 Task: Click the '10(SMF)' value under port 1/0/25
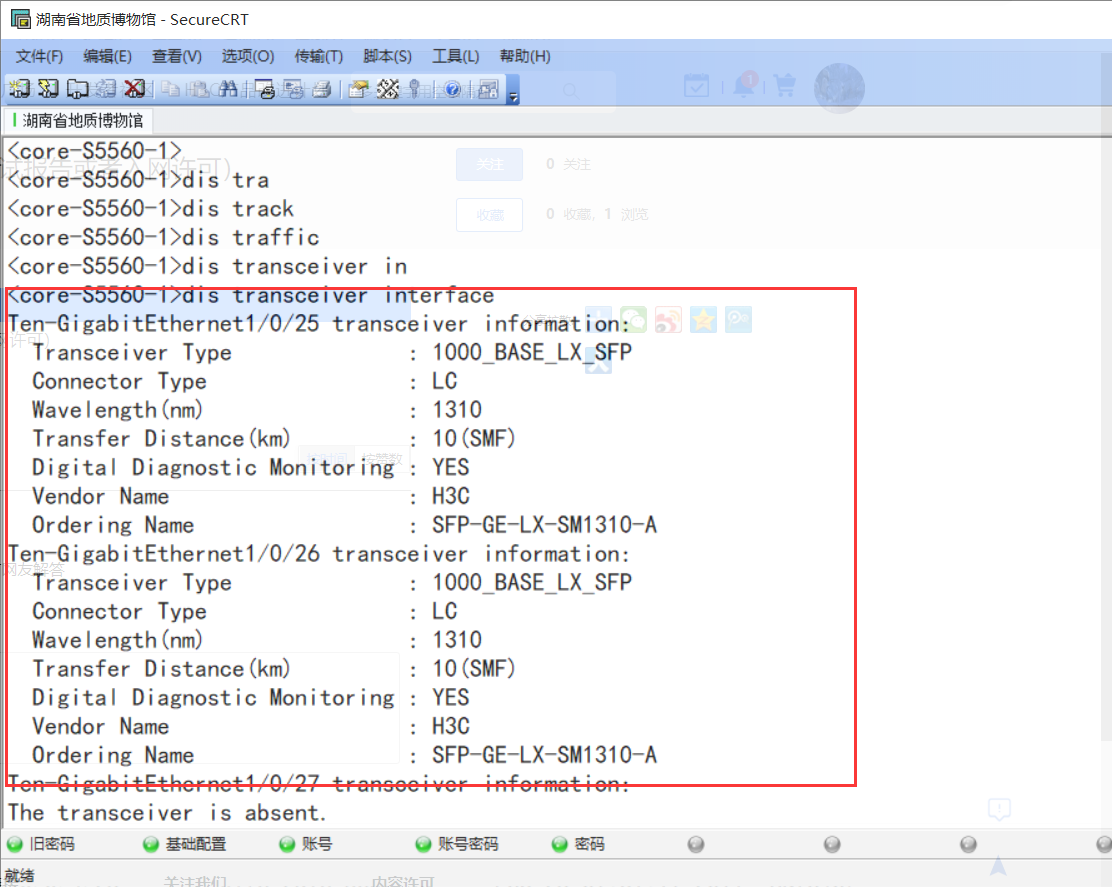pyautogui.click(x=474, y=439)
